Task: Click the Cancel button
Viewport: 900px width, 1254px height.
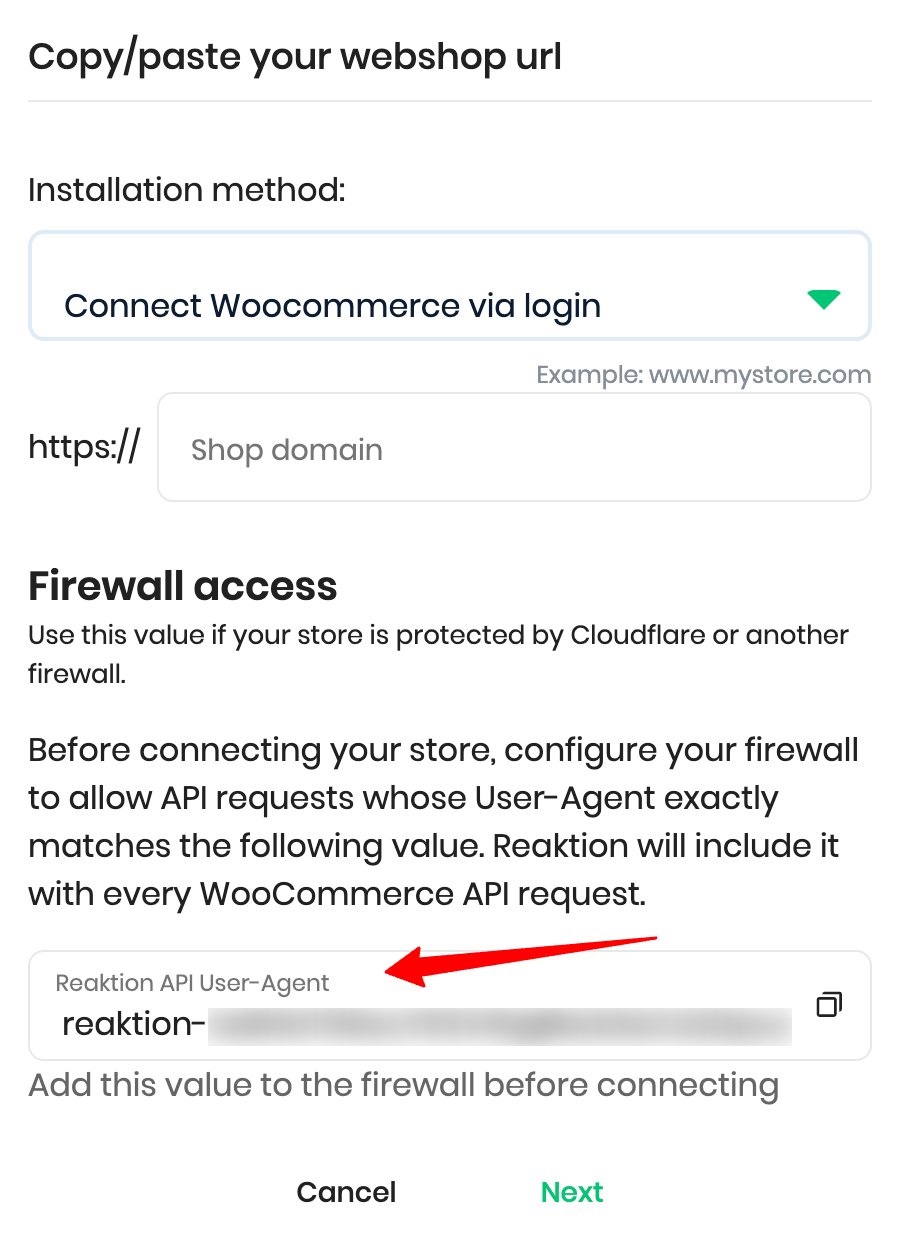Action: coord(346,1192)
